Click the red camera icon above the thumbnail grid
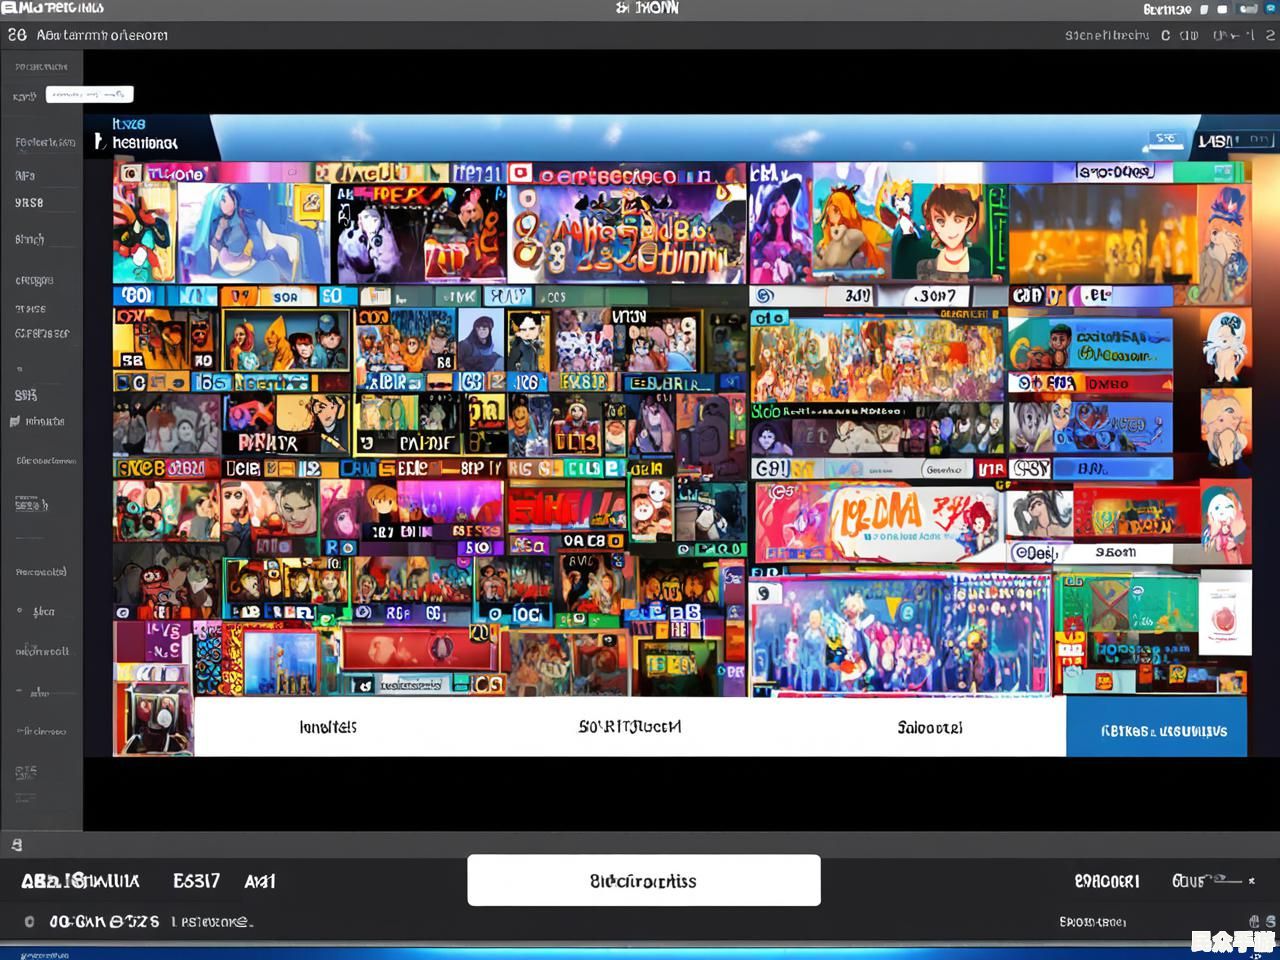Viewport: 1280px width, 960px height. point(520,174)
